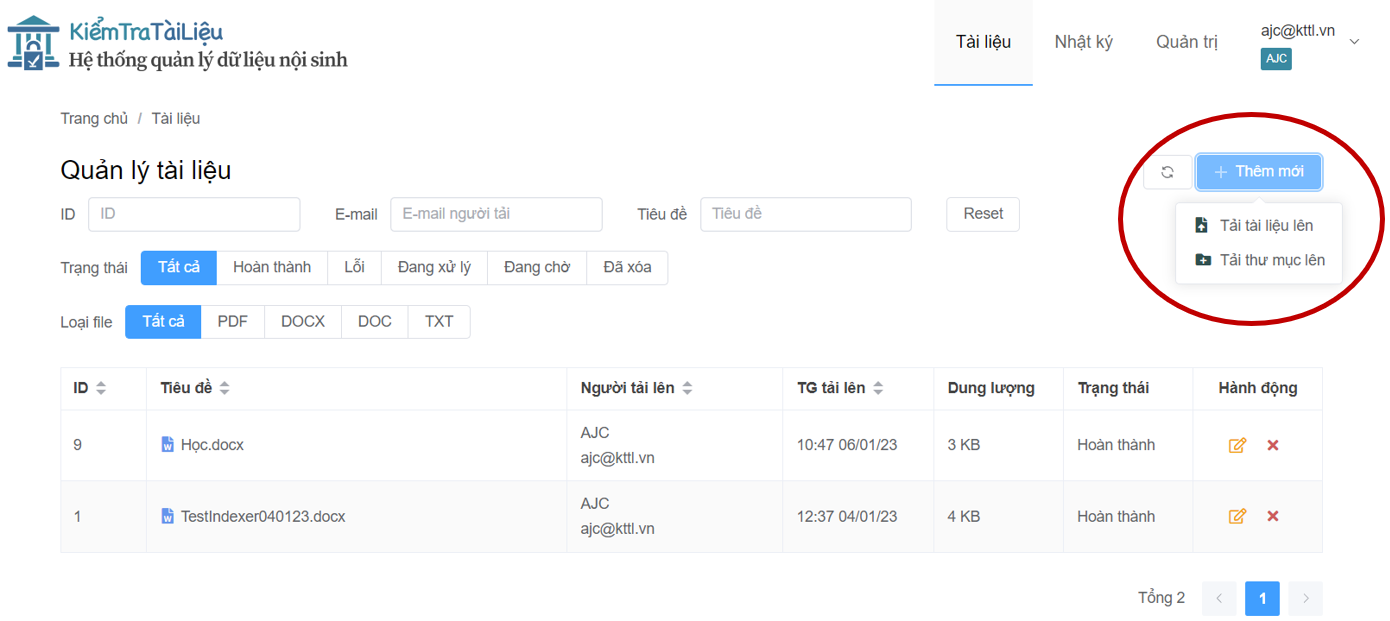Click the refresh icon button

[x=1167, y=172]
